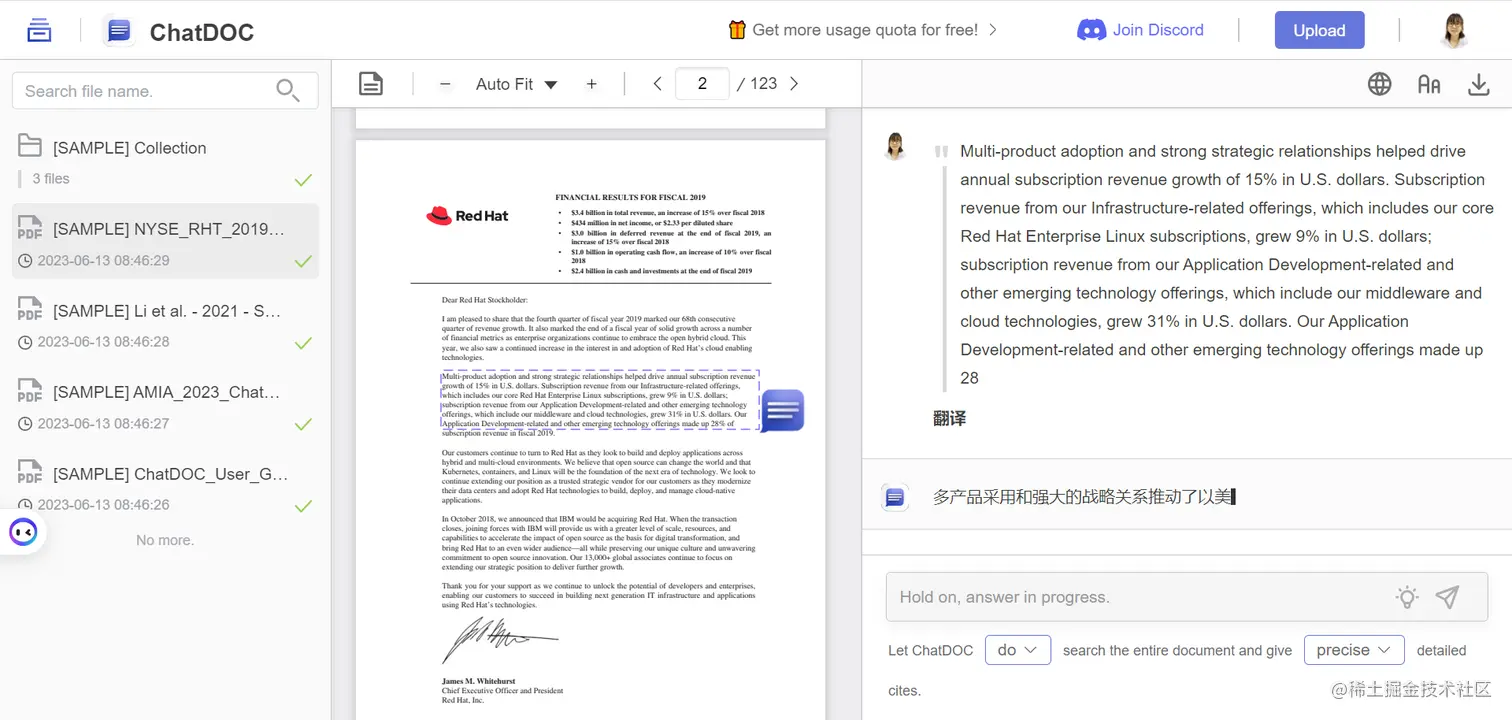This screenshot has width=1512, height=720.
Task: Click the timestamp 2023-06-13 08:46:29
Action: tap(103, 260)
